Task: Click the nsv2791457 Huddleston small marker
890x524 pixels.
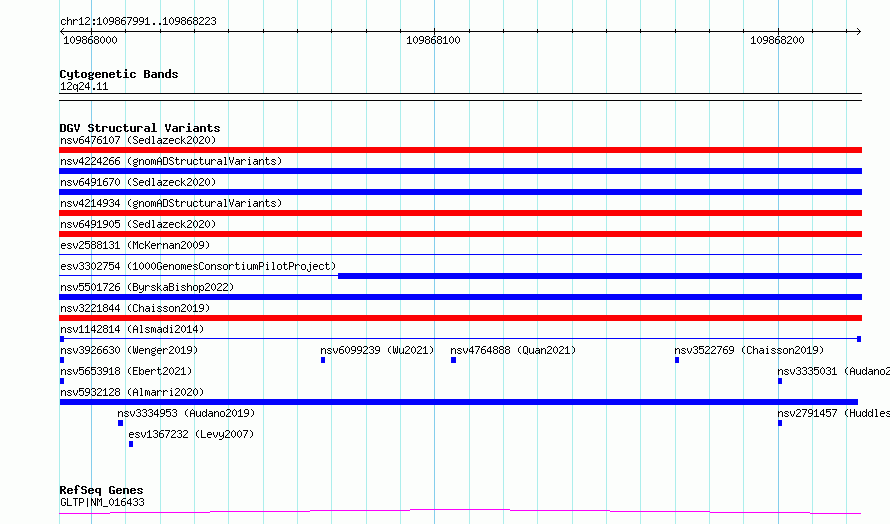Action: coord(780,423)
